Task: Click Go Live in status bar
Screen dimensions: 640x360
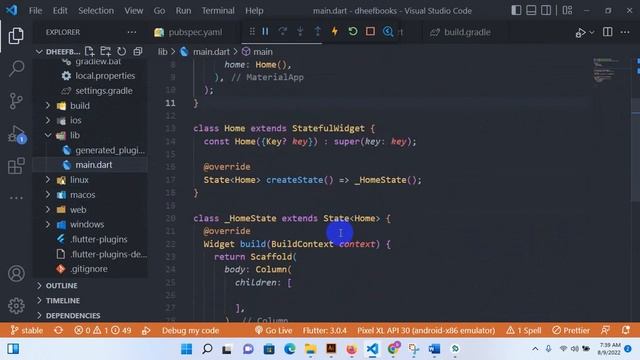Action: 273,330
